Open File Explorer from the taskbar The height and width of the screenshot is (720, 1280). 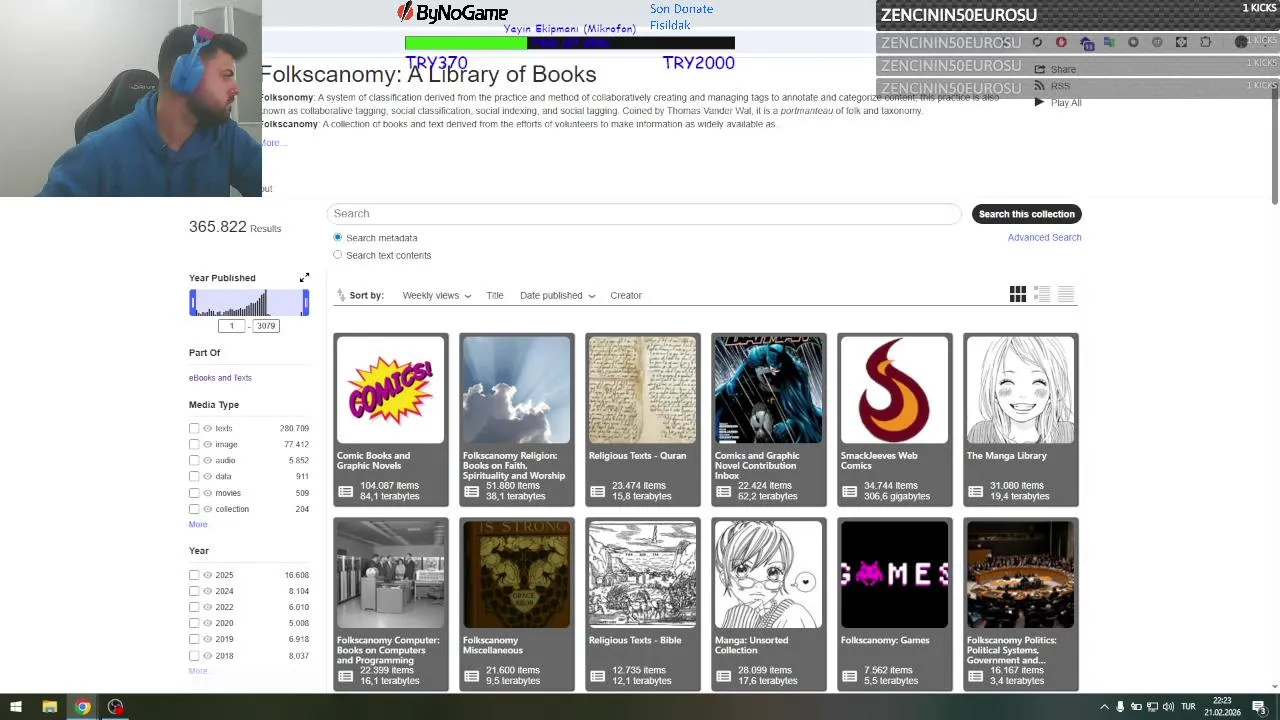point(49,707)
